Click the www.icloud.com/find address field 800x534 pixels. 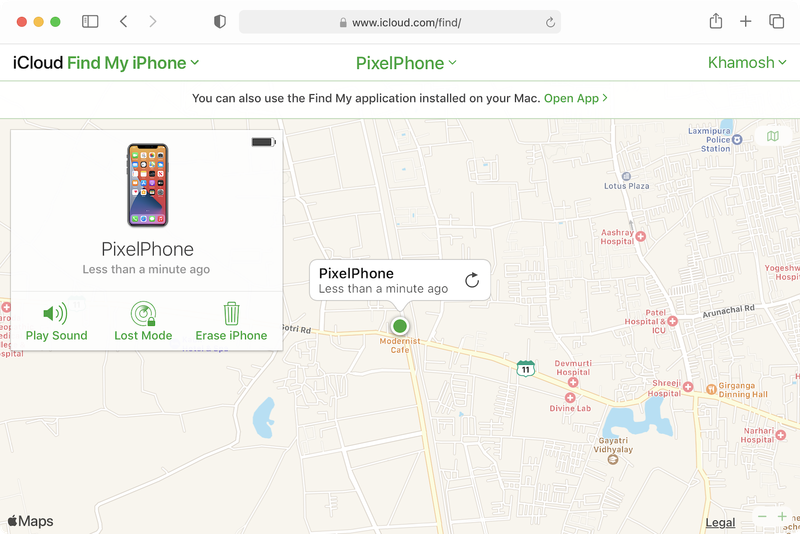[400, 22]
